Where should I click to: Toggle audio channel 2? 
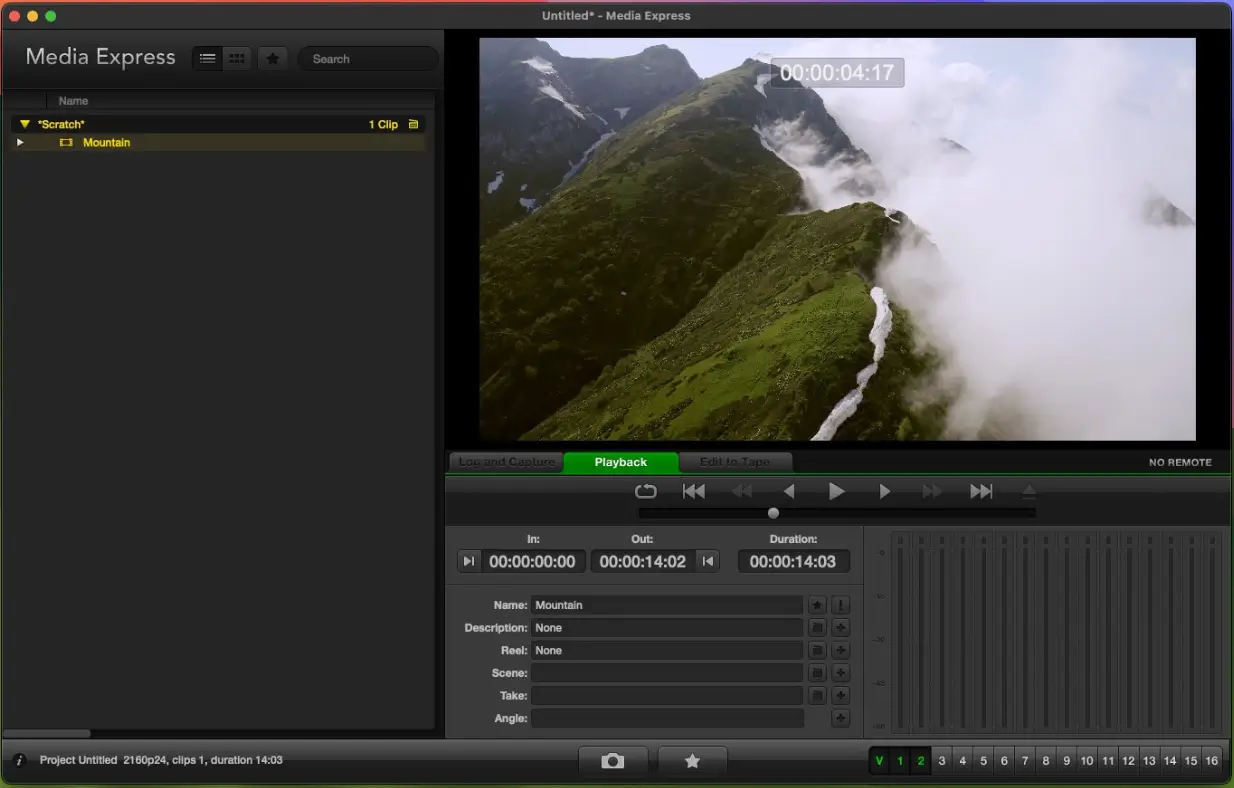click(921, 761)
